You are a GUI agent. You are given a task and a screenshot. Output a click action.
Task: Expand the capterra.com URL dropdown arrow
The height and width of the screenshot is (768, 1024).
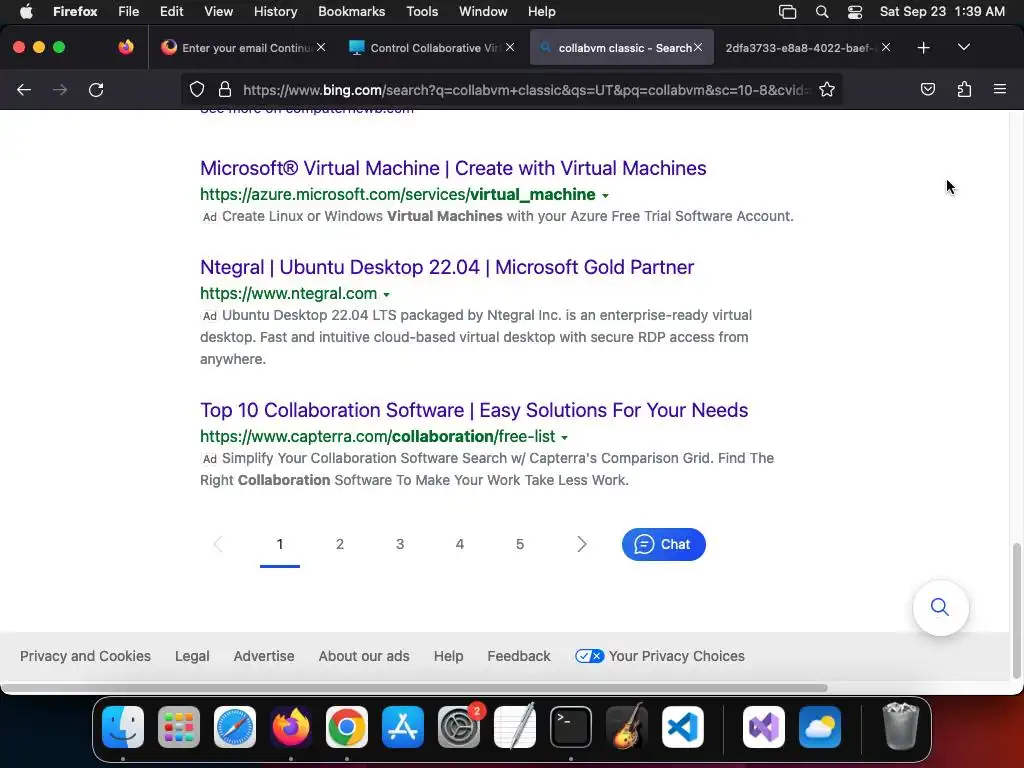(x=564, y=438)
